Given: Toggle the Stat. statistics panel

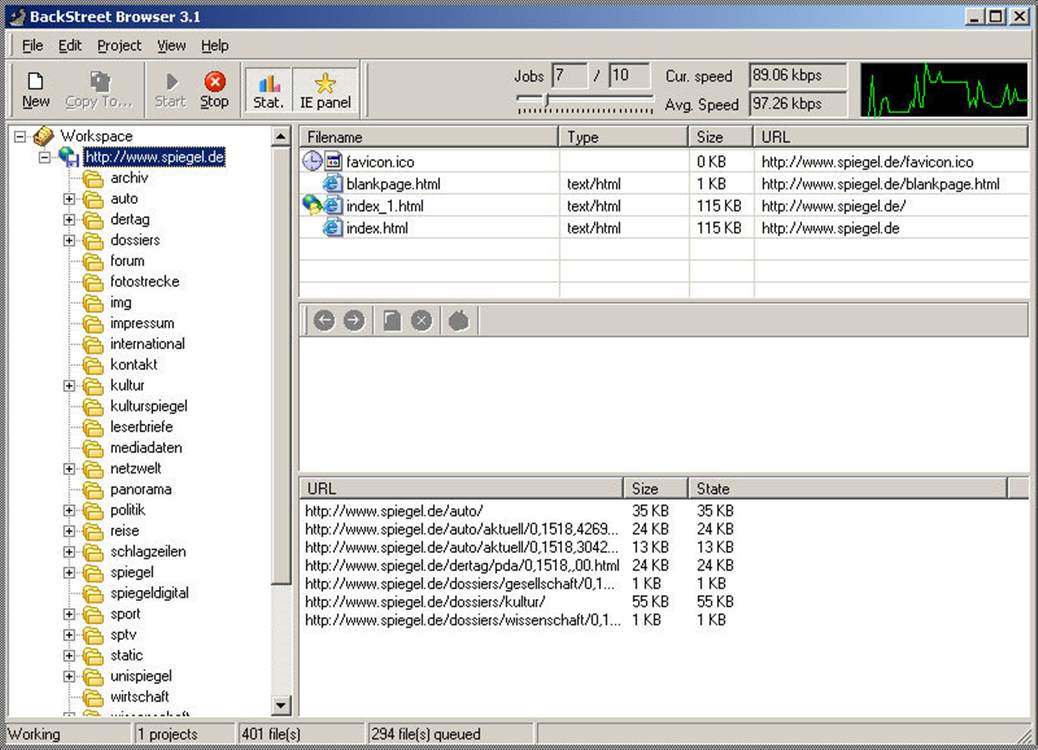Looking at the screenshot, I should coord(269,91).
